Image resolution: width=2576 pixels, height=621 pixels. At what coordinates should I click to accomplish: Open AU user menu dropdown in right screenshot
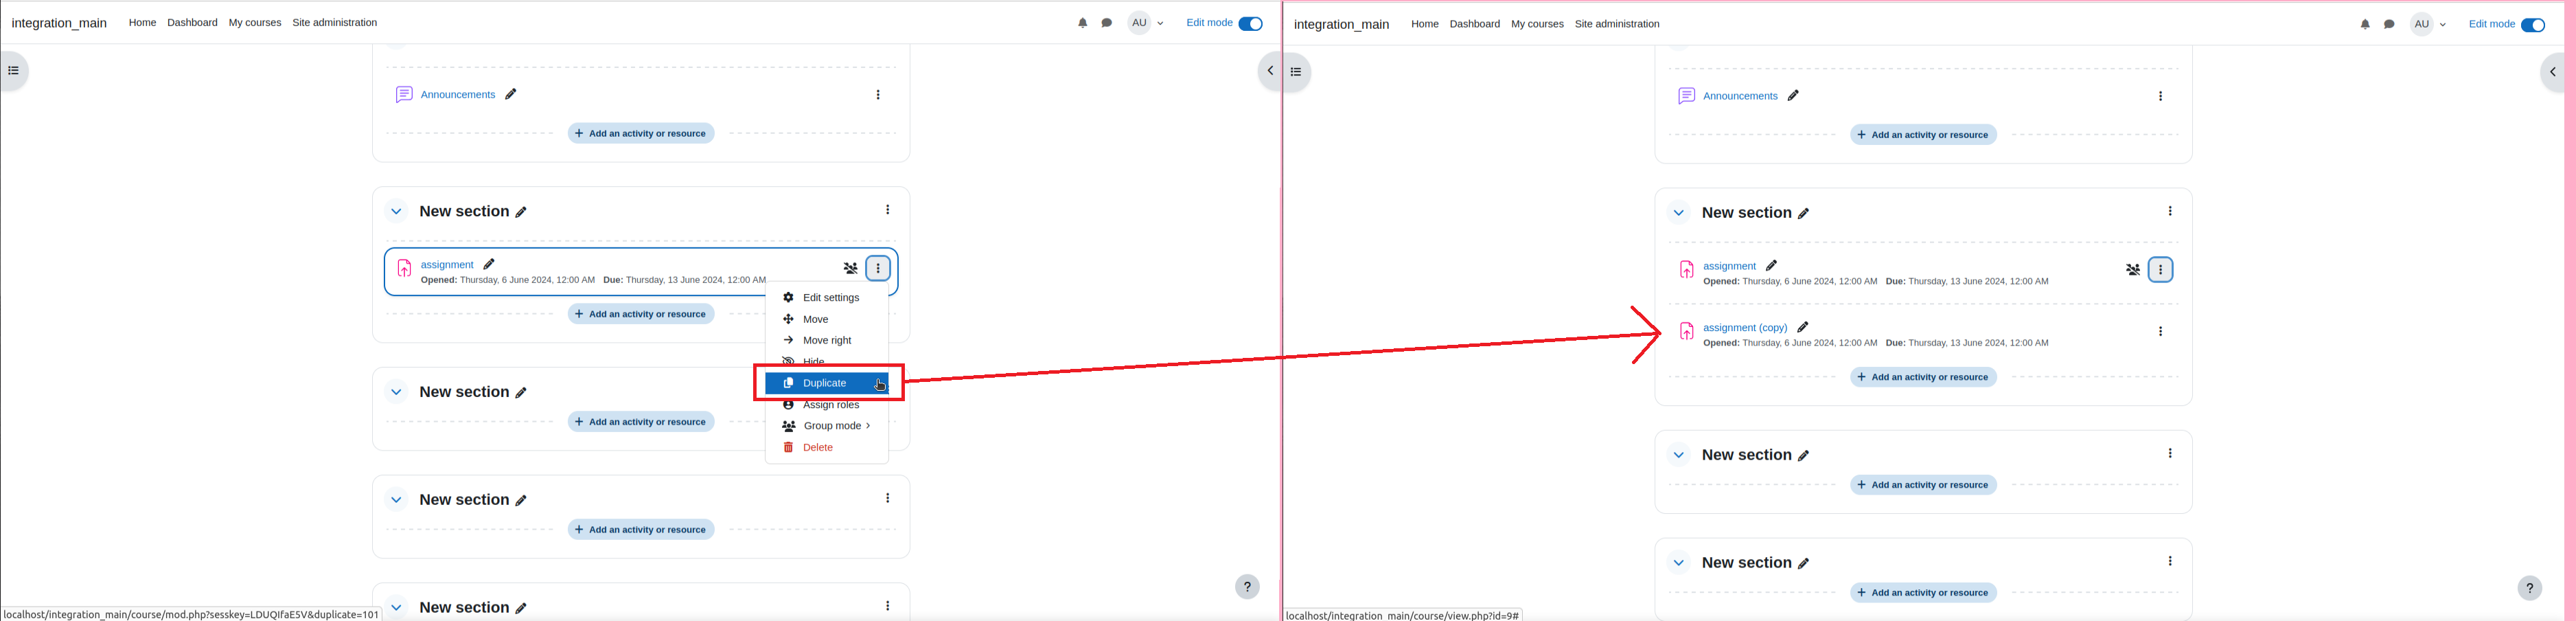click(x=2428, y=24)
